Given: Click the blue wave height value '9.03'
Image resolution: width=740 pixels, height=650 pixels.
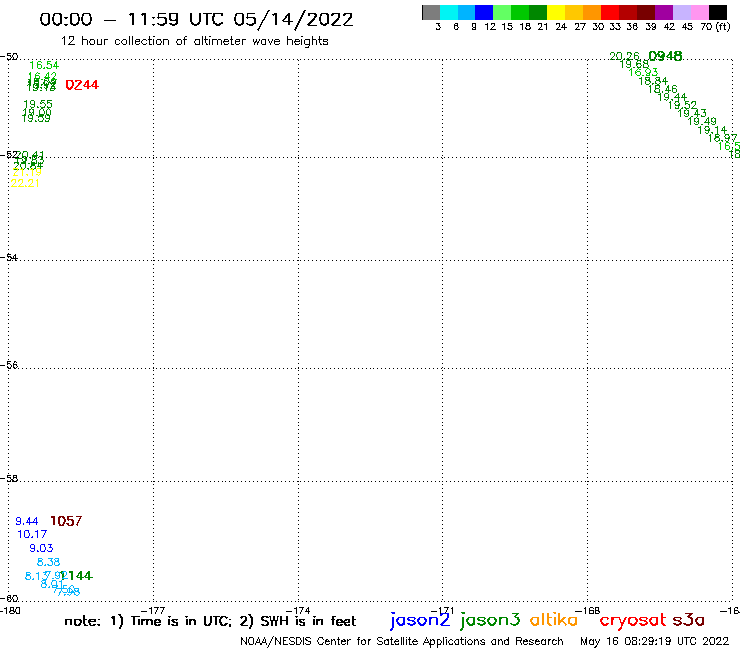Looking at the screenshot, I should click(41, 548).
